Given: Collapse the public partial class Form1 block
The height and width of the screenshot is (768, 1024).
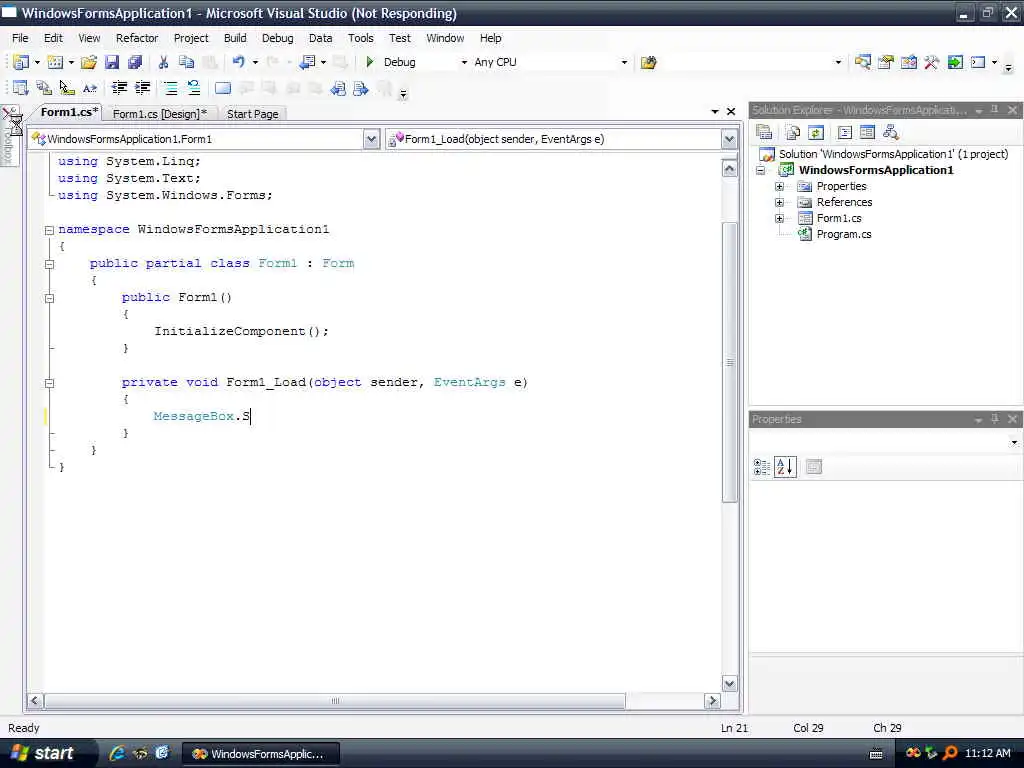Looking at the screenshot, I should pos(49,264).
